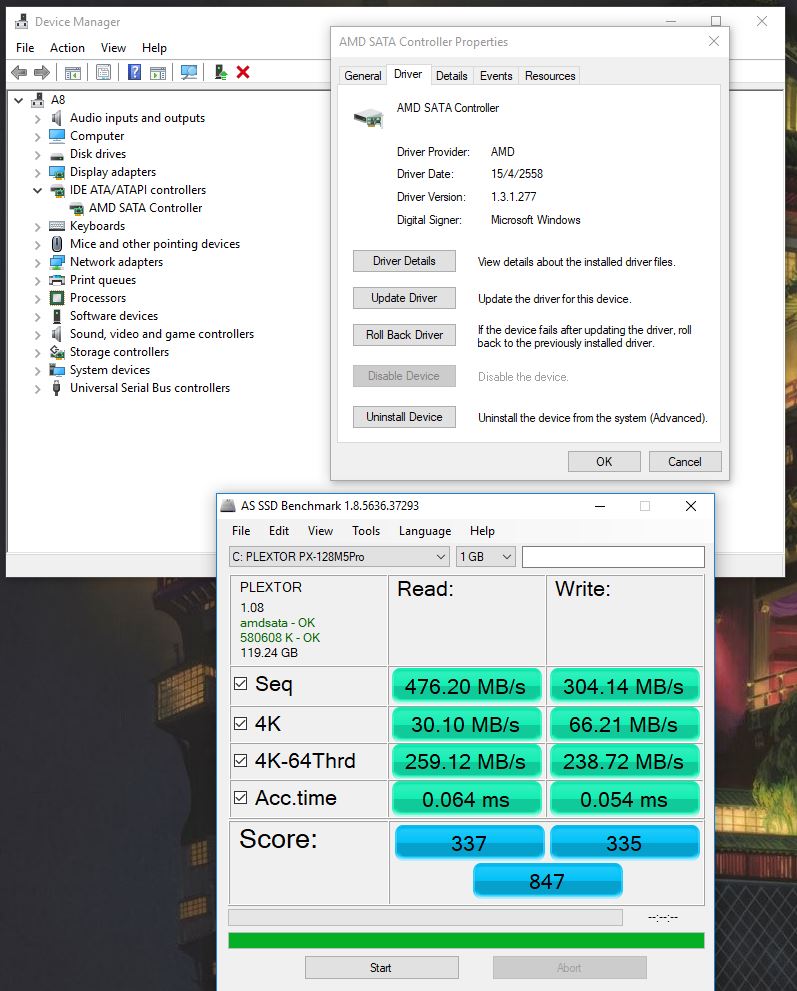Expand the Disk drives node
The image size is (797, 991).
(37, 155)
